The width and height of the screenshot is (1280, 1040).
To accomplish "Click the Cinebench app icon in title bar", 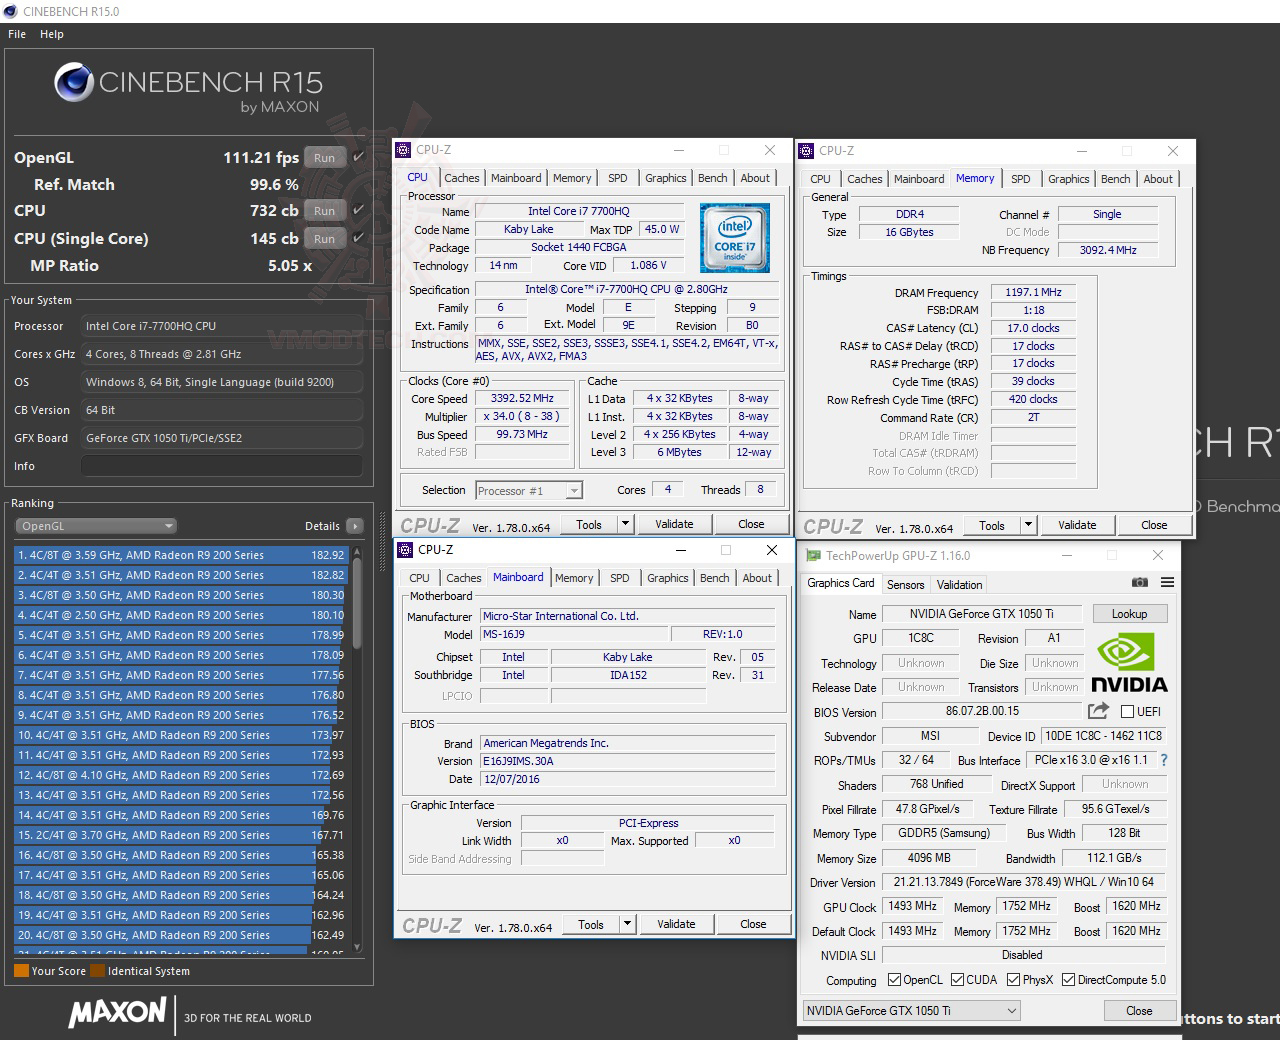I will 10,11.
